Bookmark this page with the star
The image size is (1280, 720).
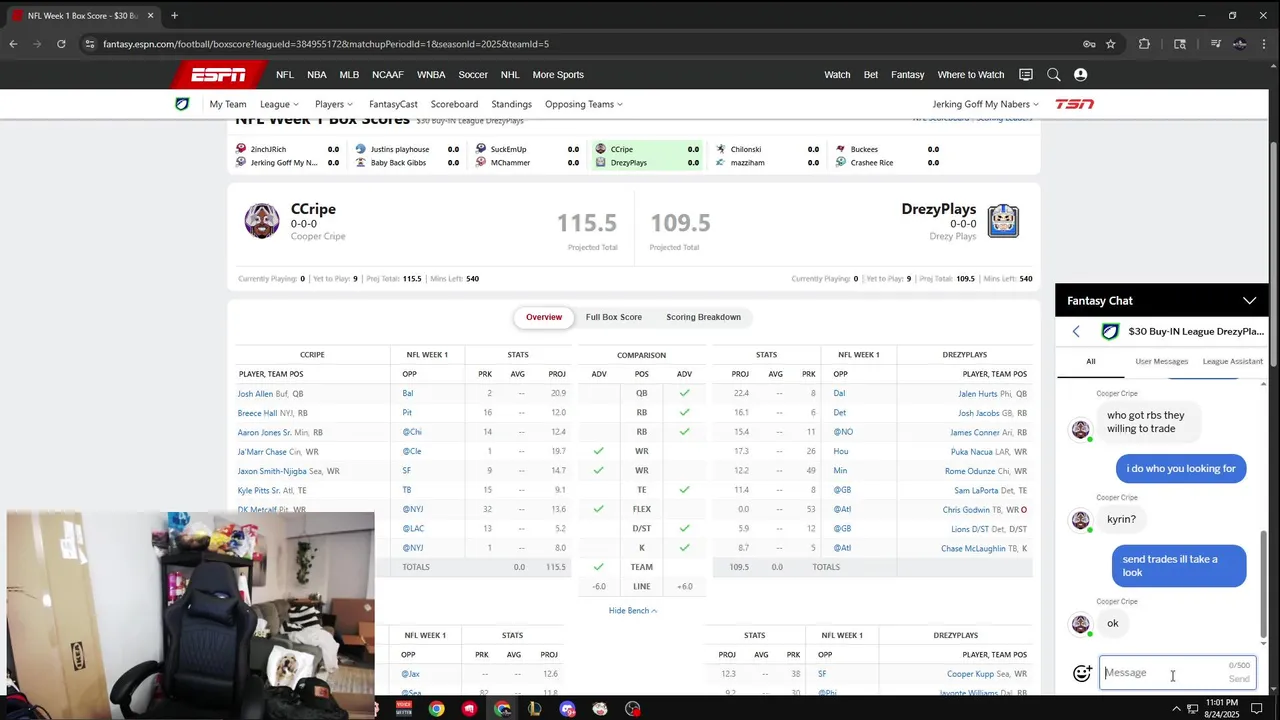coord(1110,44)
